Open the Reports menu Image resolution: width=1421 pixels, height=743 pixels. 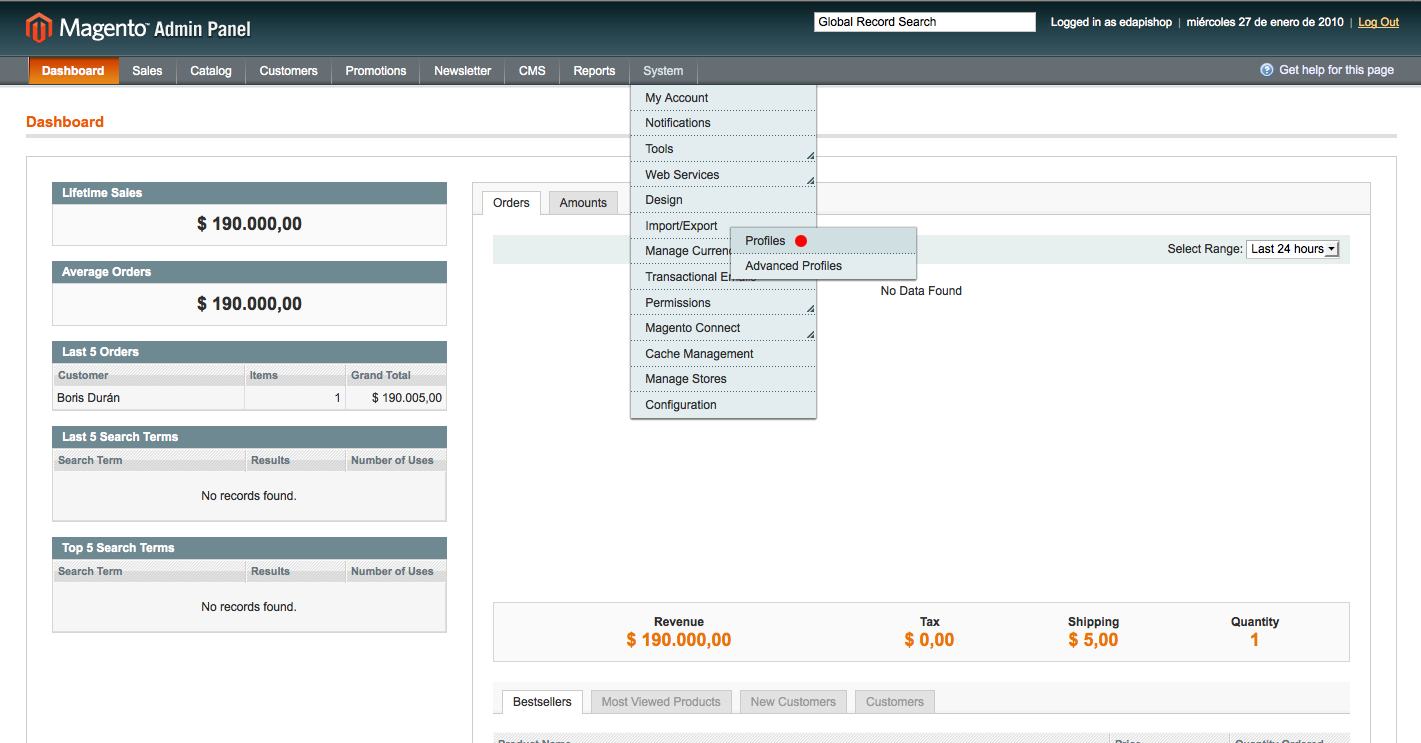594,71
